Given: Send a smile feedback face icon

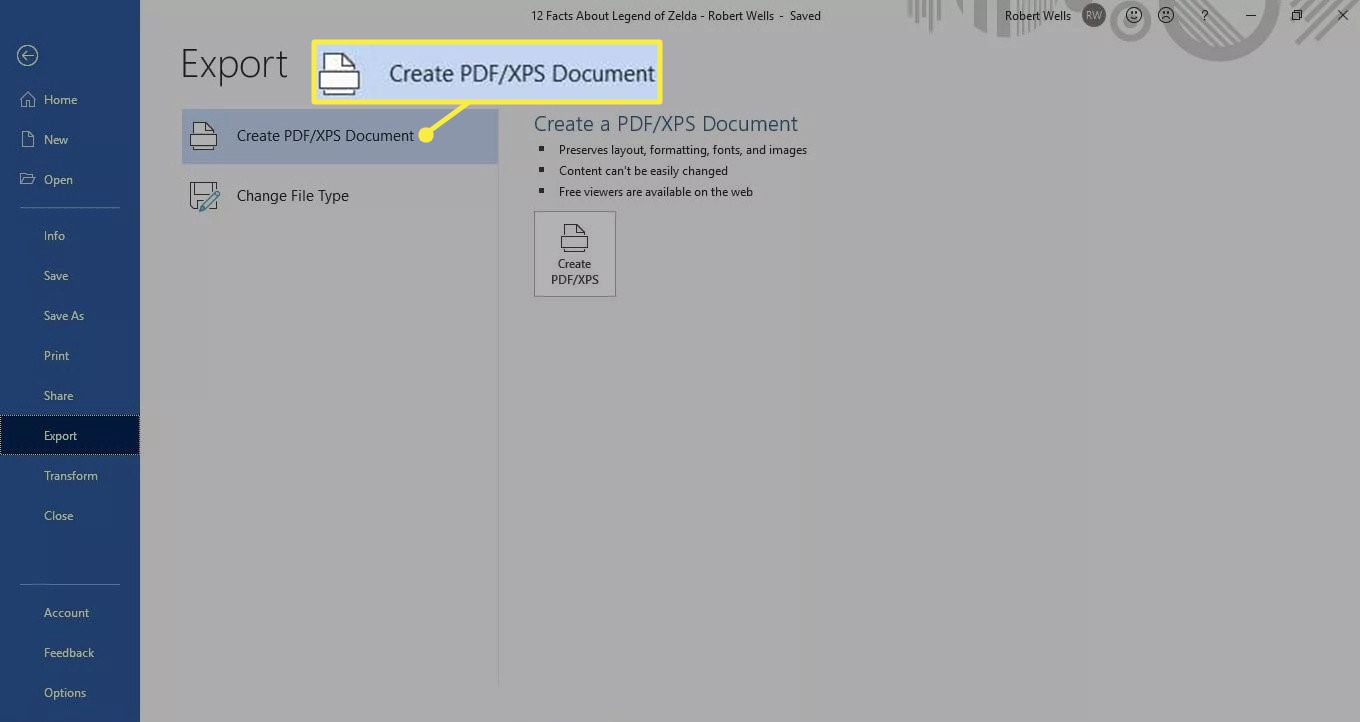Looking at the screenshot, I should coord(1133,16).
